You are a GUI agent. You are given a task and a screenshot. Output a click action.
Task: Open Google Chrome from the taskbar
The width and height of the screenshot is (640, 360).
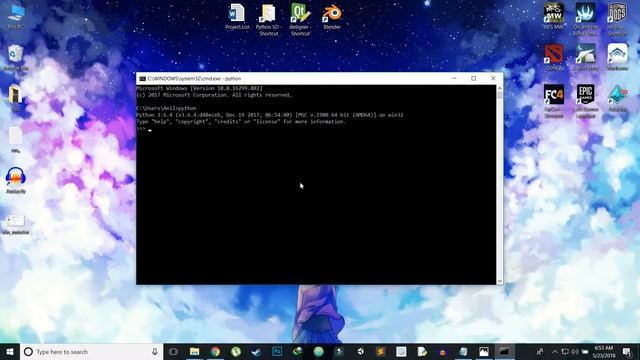[x=215, y=351]
